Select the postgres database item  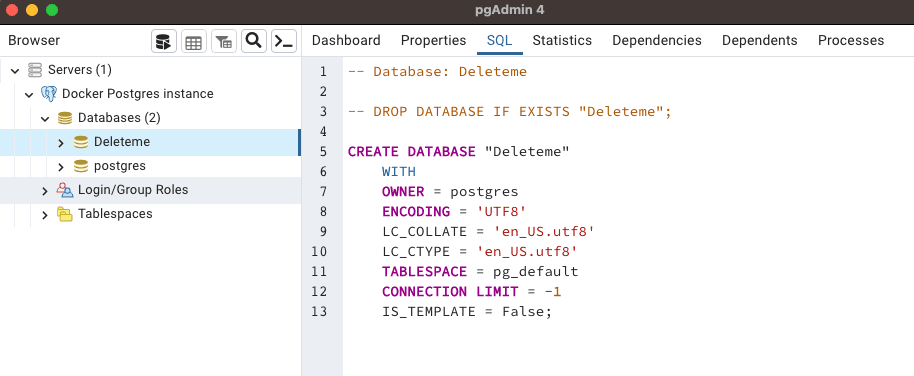119,166
